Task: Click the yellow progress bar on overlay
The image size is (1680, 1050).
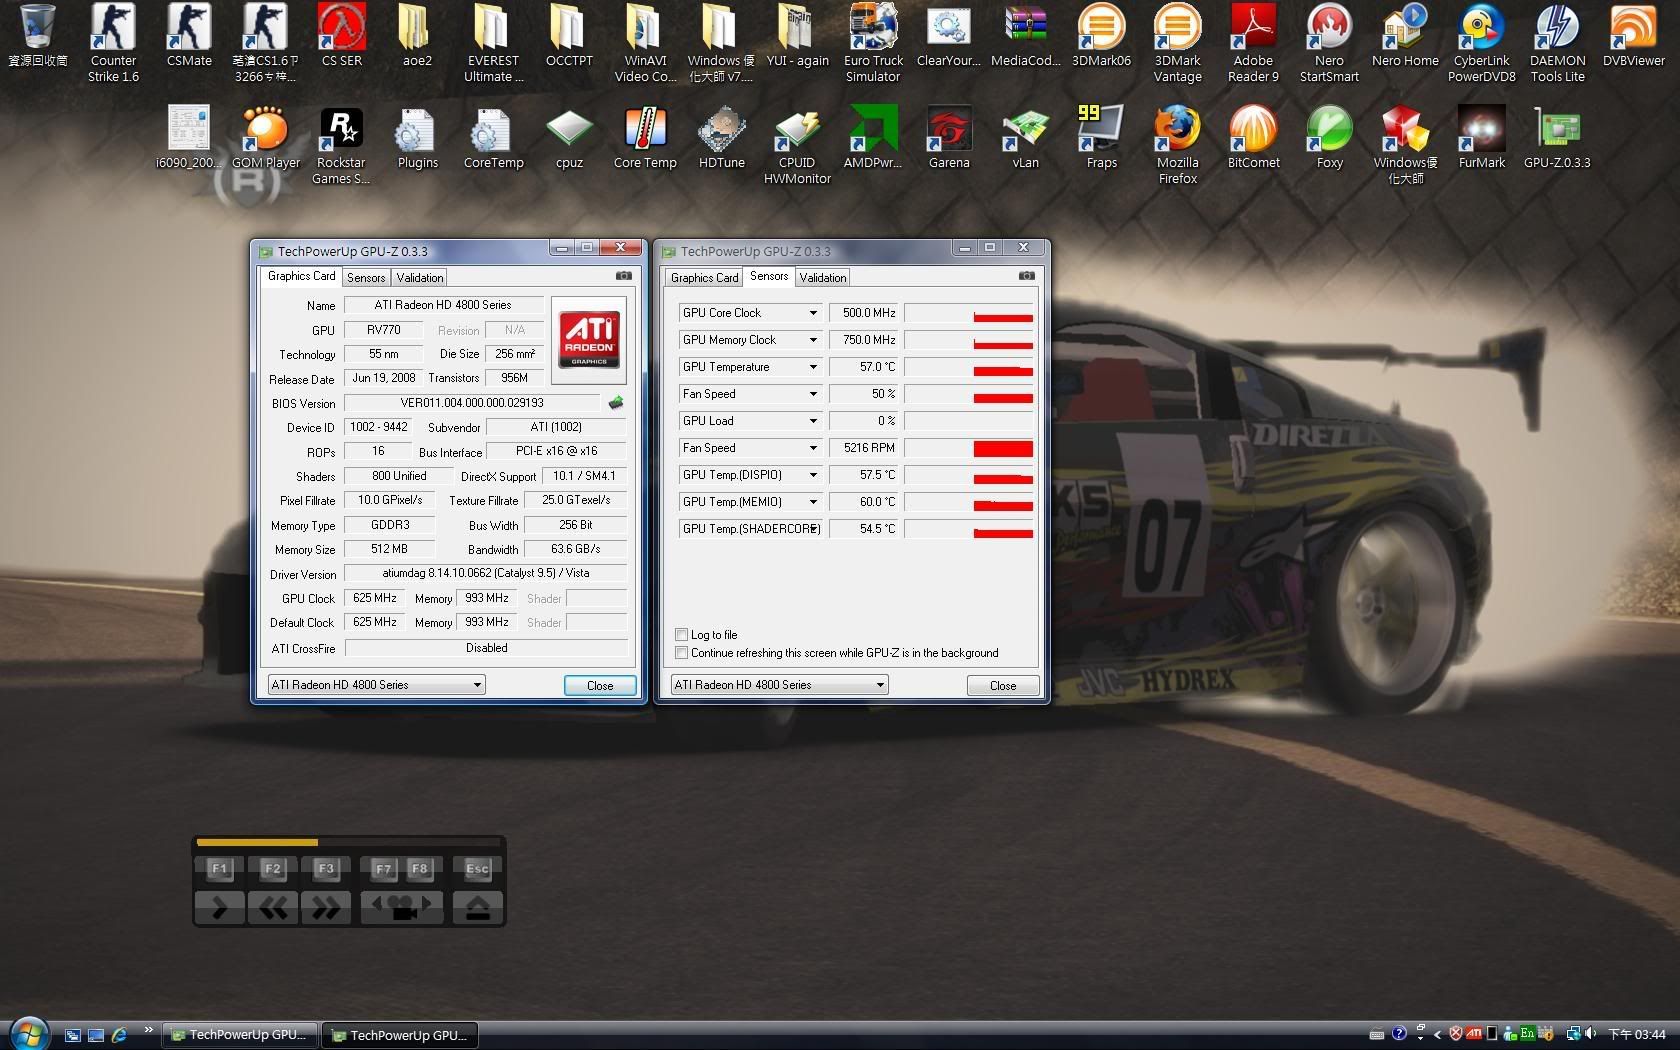Action: (257, 842)
